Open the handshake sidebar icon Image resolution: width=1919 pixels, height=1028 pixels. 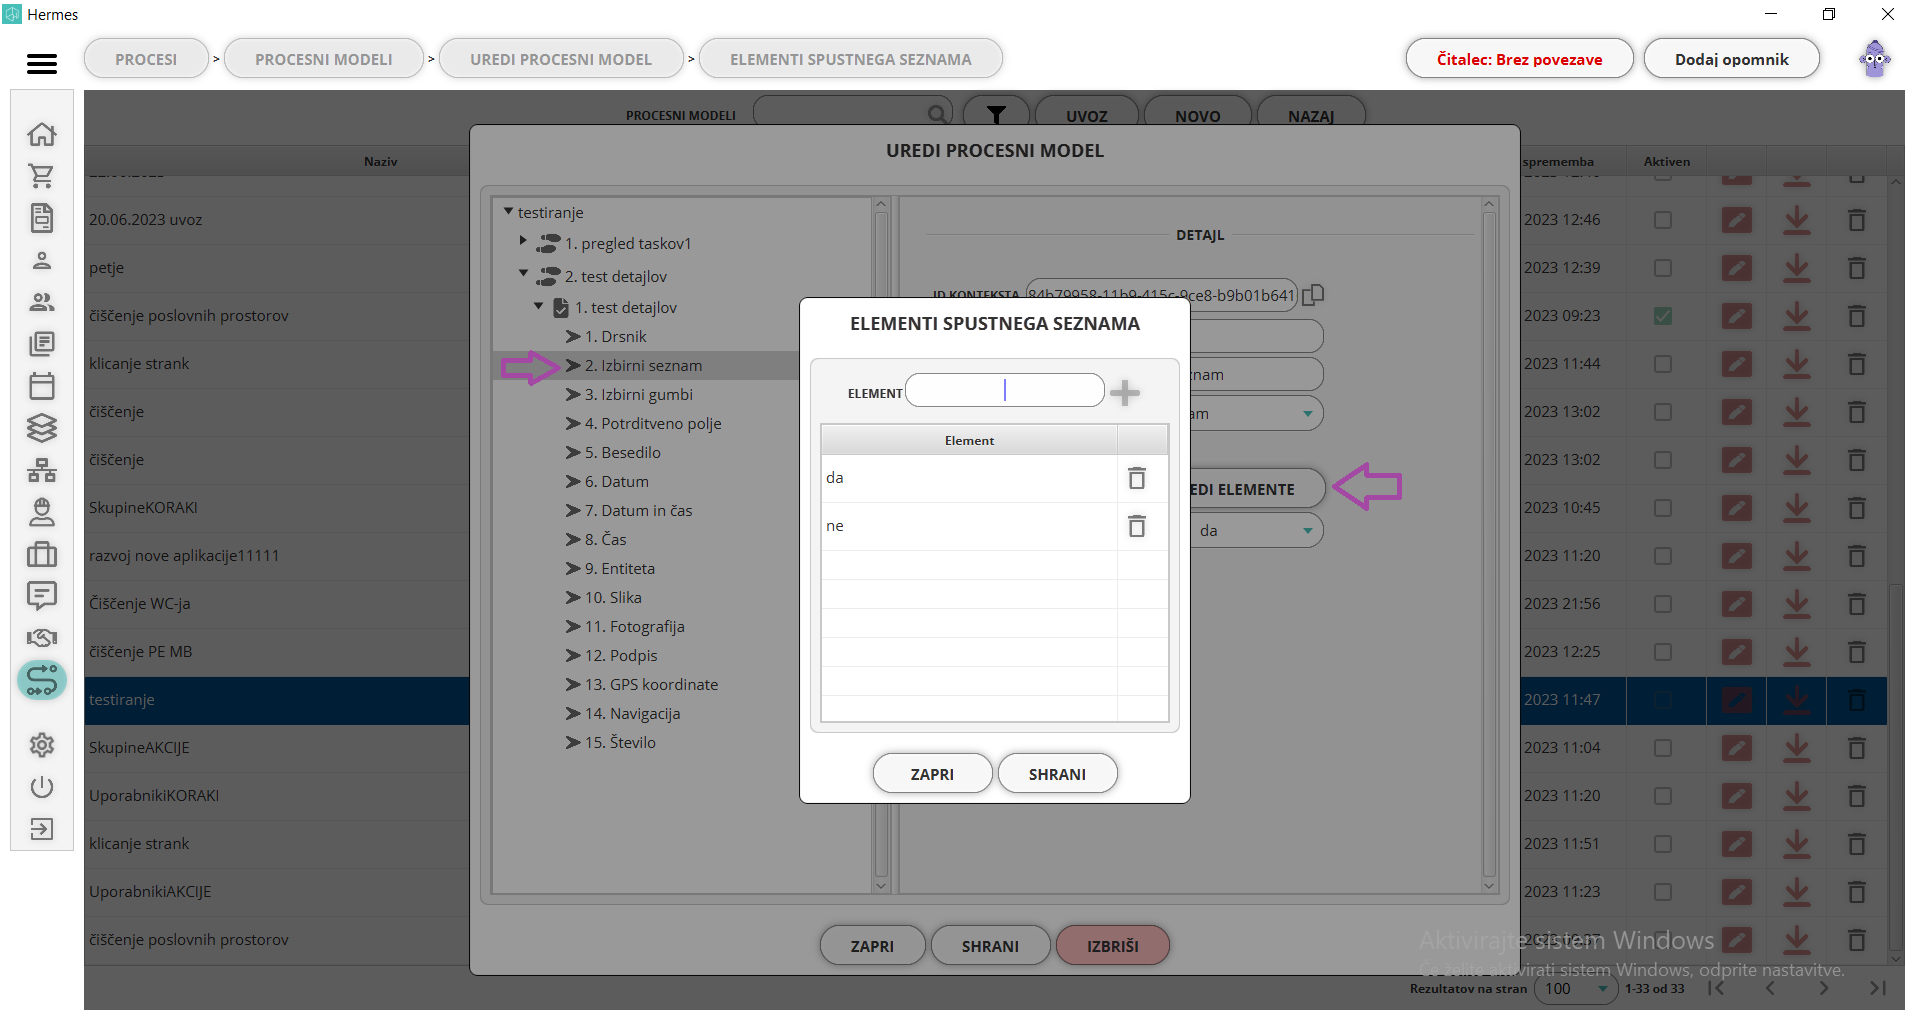point(42,638)
